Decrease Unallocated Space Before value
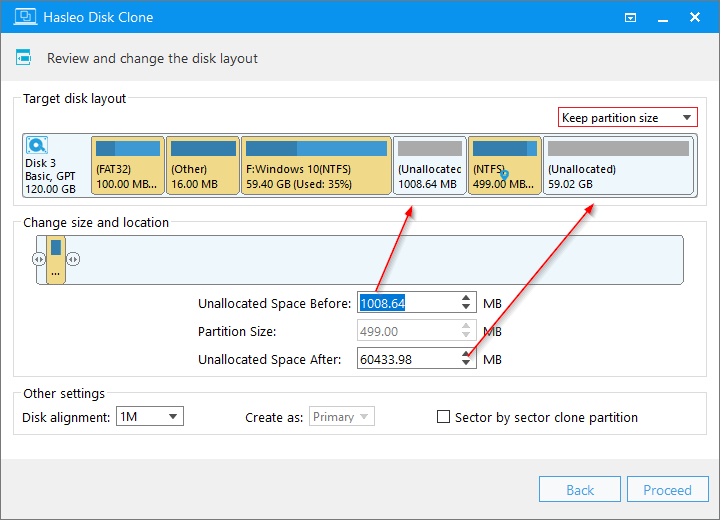720x520 pixels. pyautogui.click(x=466, y=307)
